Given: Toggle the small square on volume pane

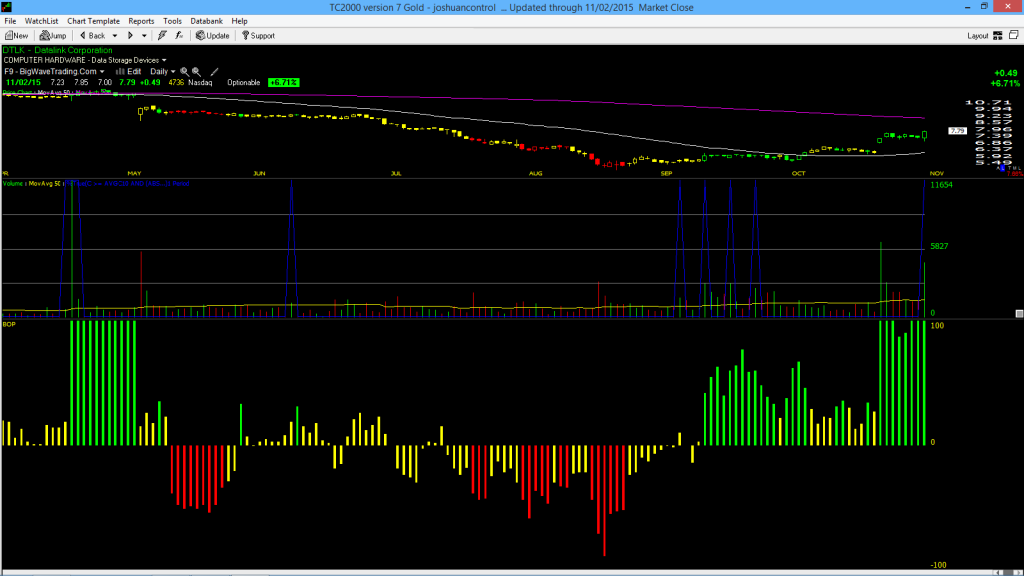Looking at the screenshot, I should click(x=1019, y=313).
